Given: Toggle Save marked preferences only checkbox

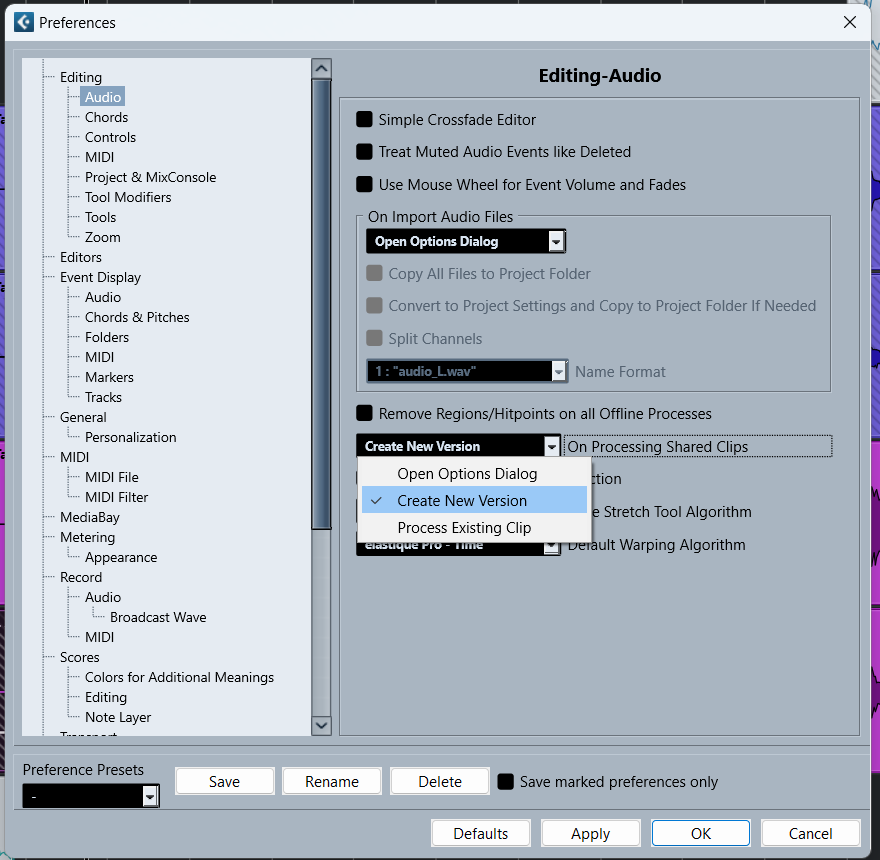Looking at the screenshot, I should click(x=506, y=781).
